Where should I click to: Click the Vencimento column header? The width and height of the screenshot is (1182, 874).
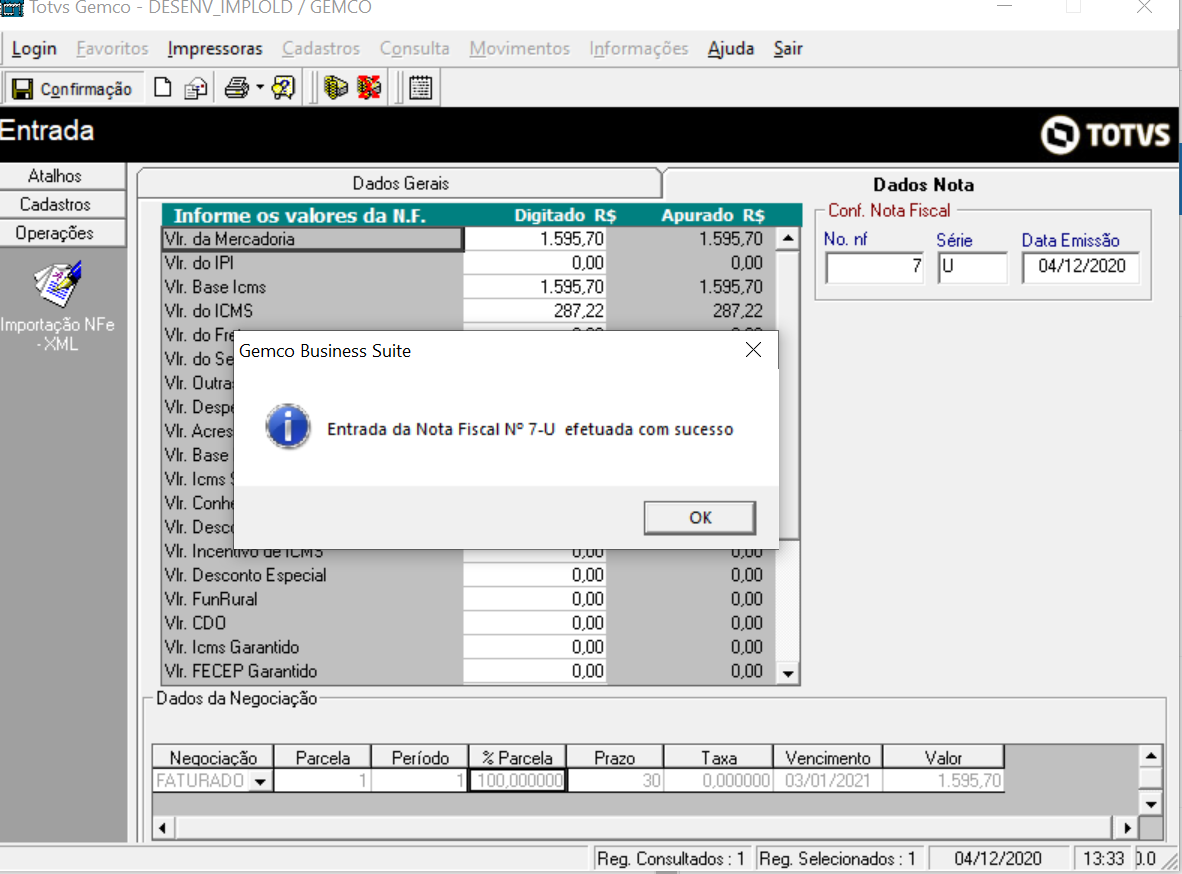(x=828, y=757)
